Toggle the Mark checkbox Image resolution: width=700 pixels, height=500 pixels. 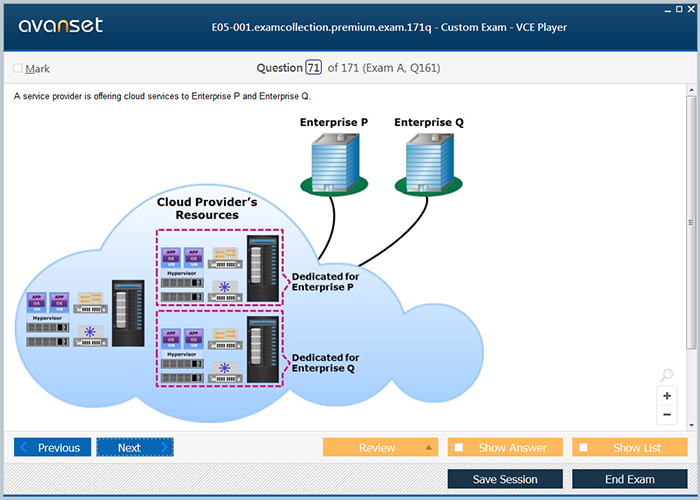click(18, 69)
